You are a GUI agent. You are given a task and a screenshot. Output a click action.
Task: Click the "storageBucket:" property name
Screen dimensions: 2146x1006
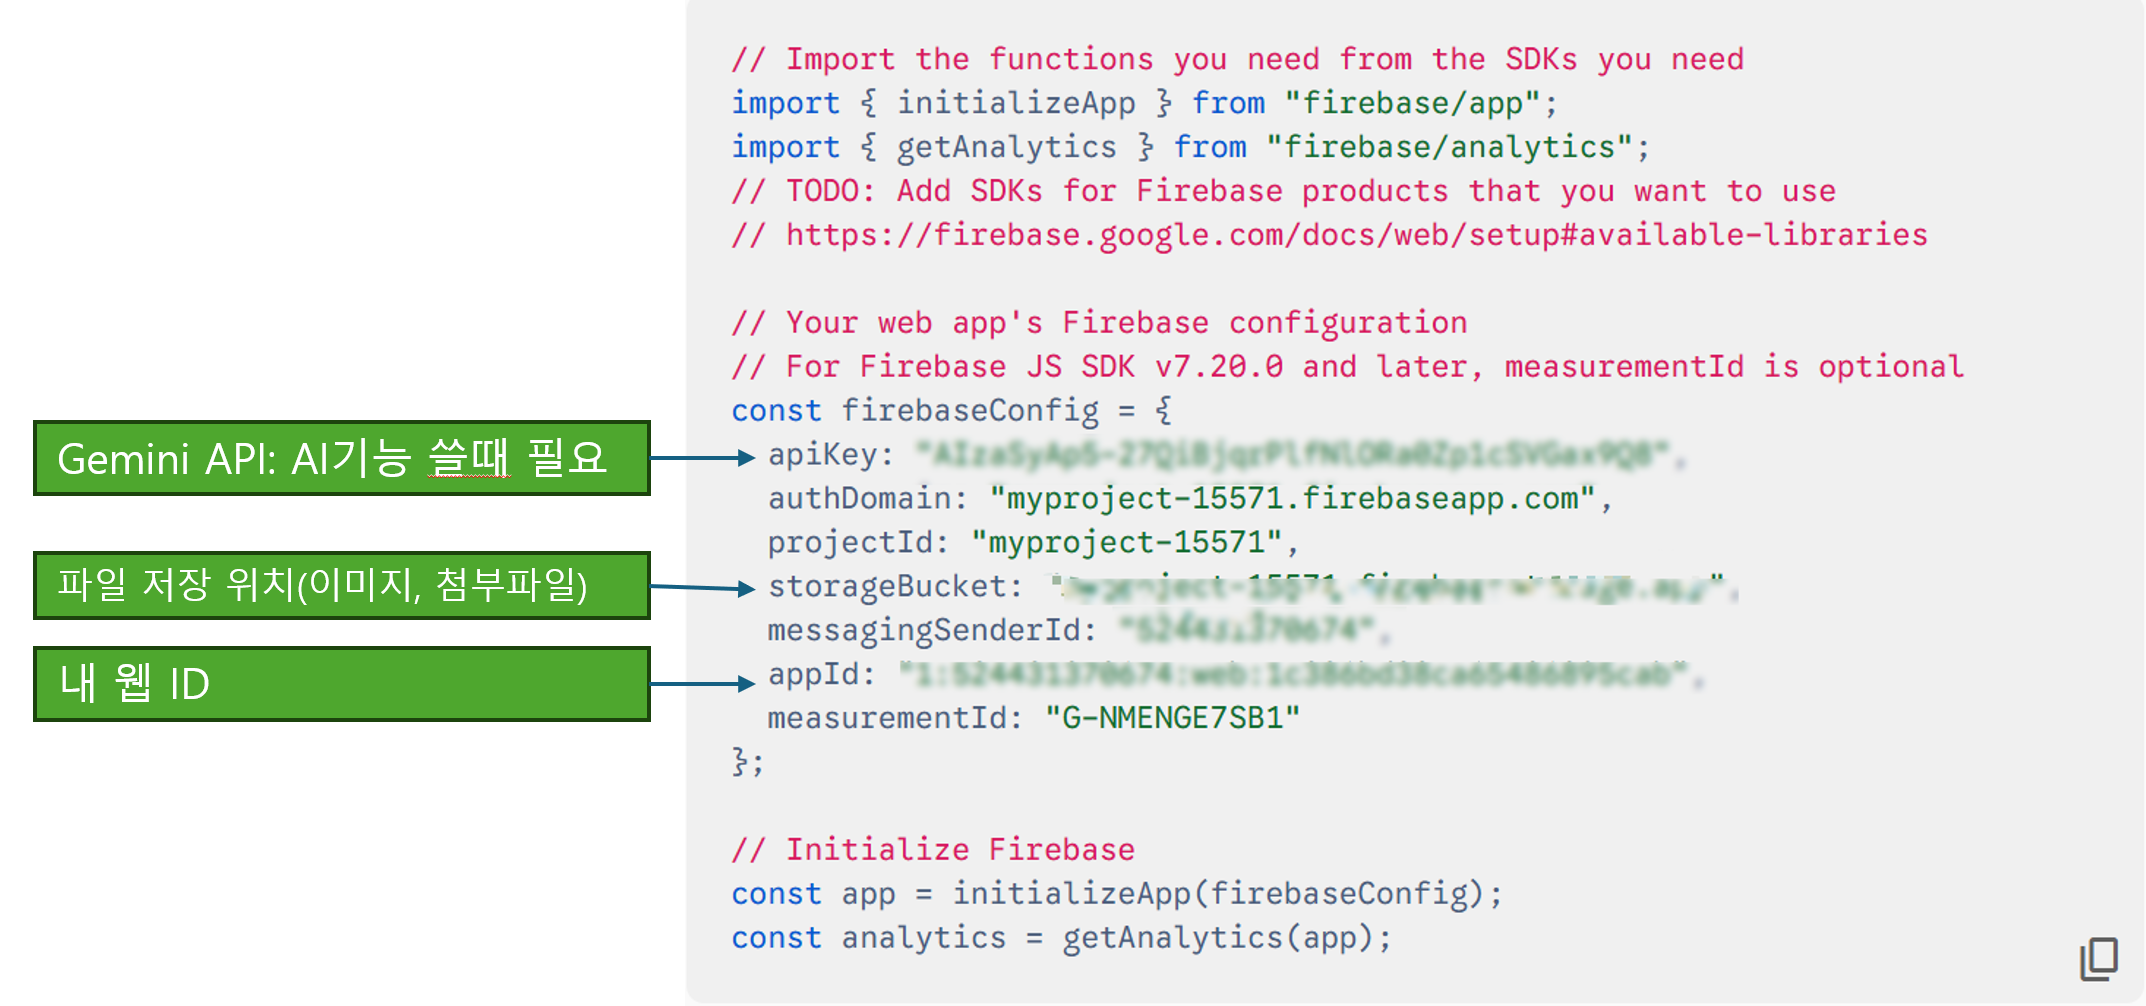[895, 587]
